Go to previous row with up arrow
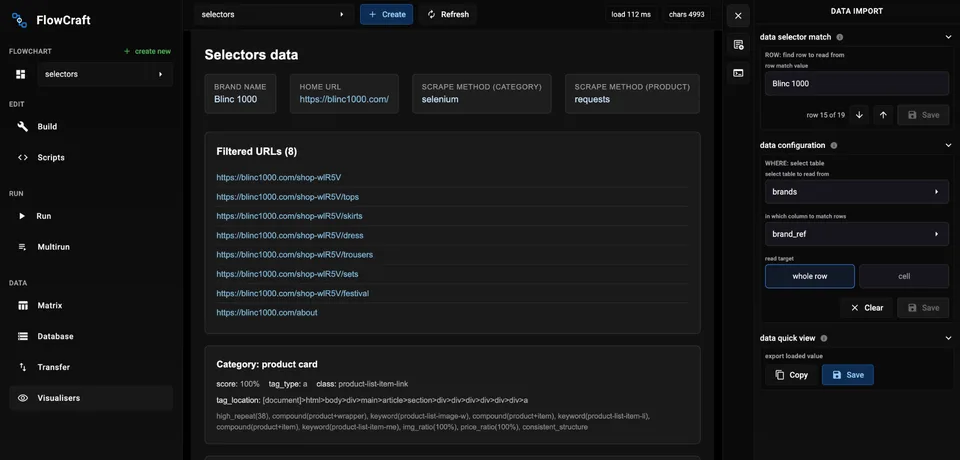Viewport: 960px width, 460px height. 883,115
